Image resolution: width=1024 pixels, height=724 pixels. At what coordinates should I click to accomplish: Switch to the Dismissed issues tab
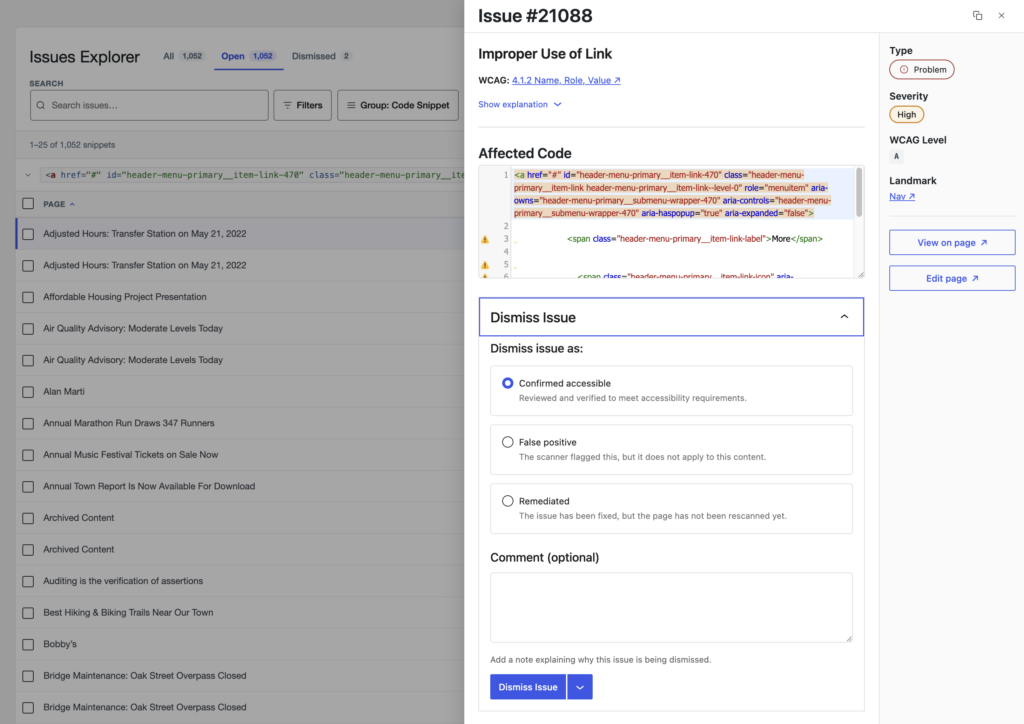point(321,56)
